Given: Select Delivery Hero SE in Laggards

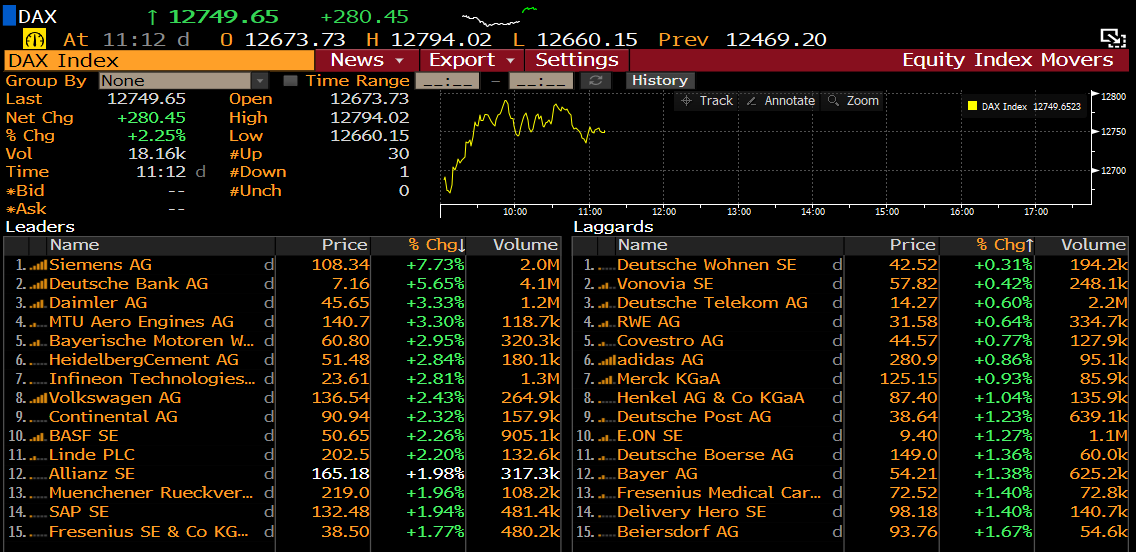Looking at the screenshot, I should coord(692,512).
